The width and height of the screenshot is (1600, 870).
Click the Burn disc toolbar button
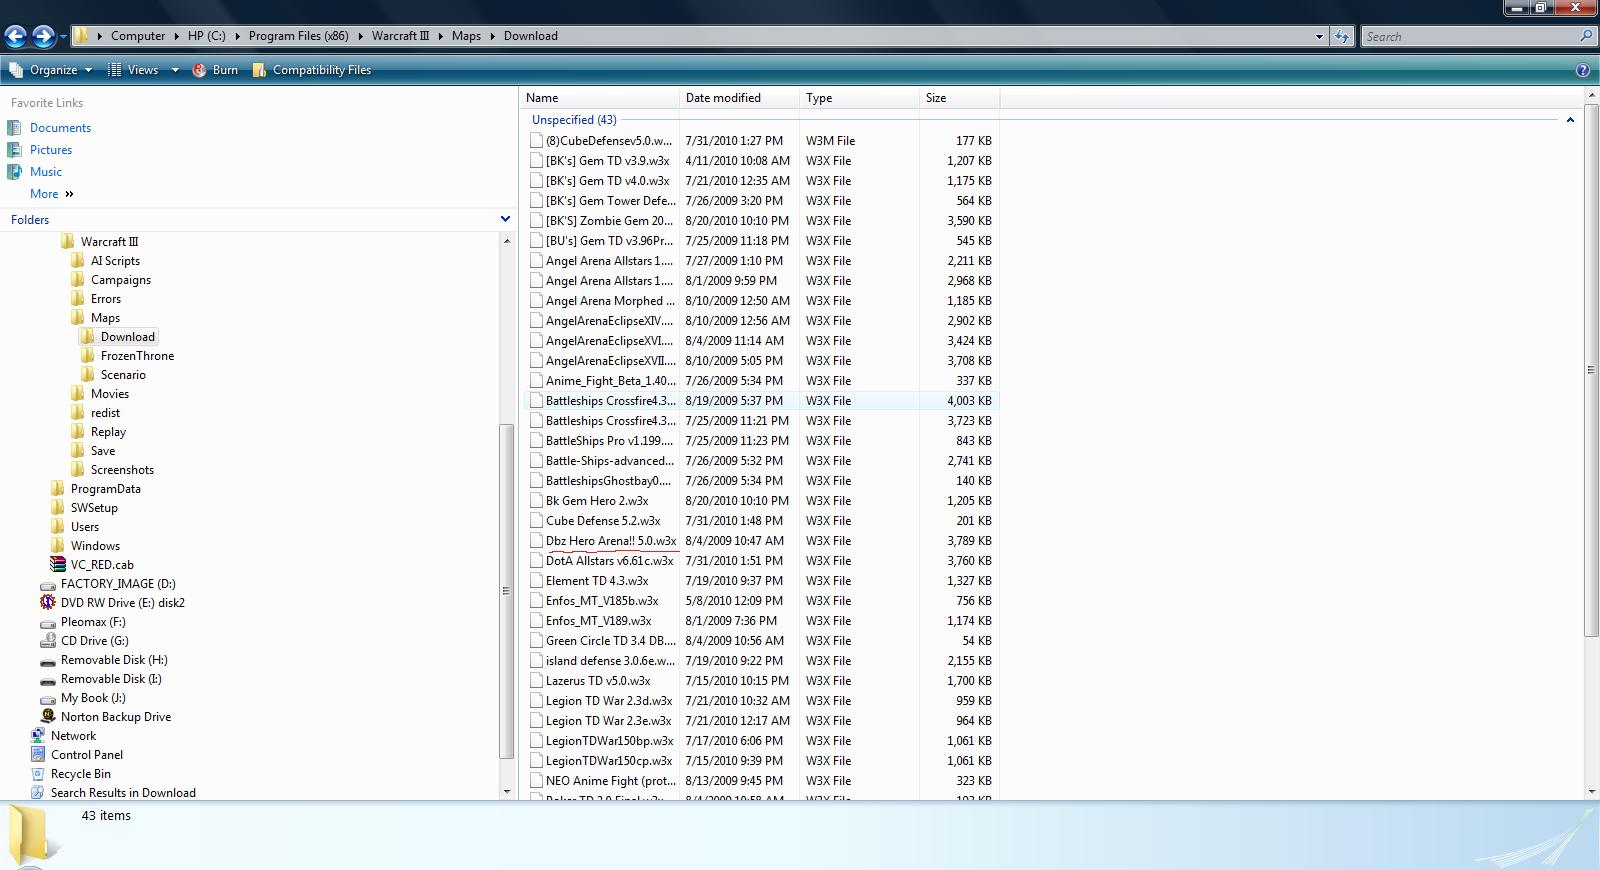(x=215, y=70)
